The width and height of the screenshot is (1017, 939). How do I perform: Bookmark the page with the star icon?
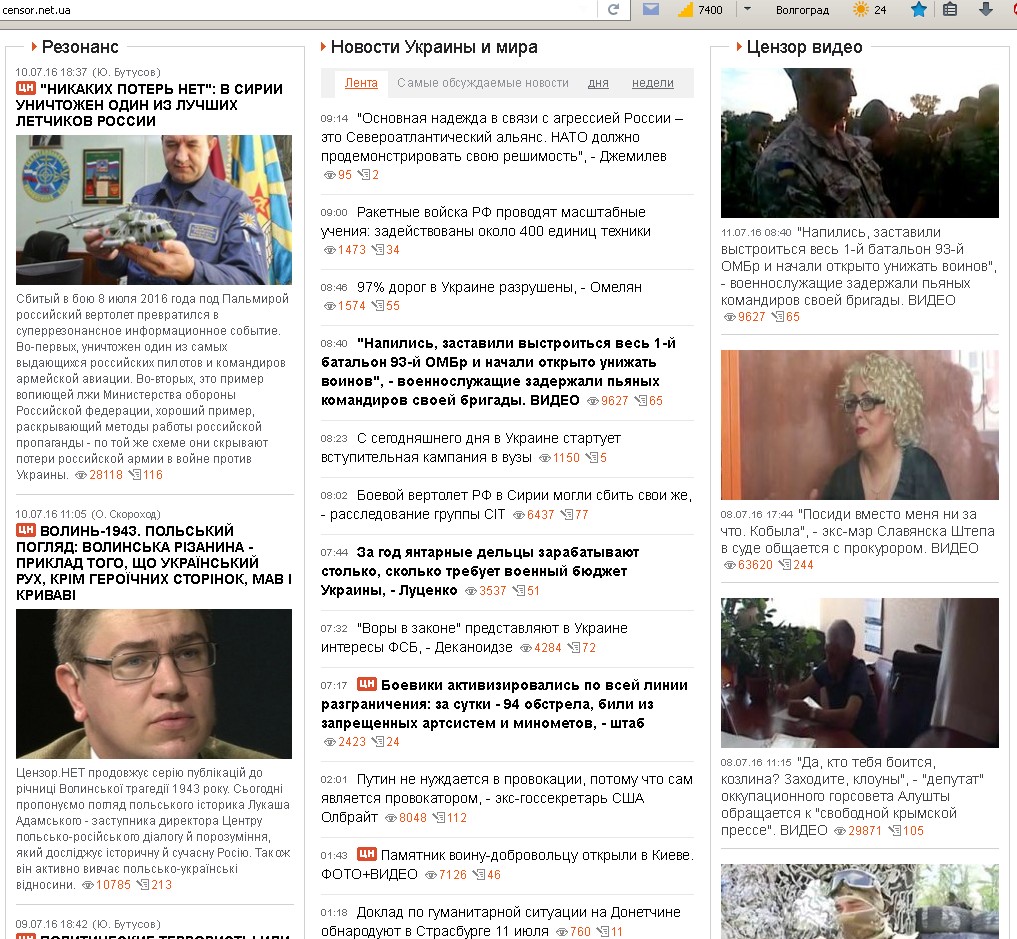pos(918,9)
